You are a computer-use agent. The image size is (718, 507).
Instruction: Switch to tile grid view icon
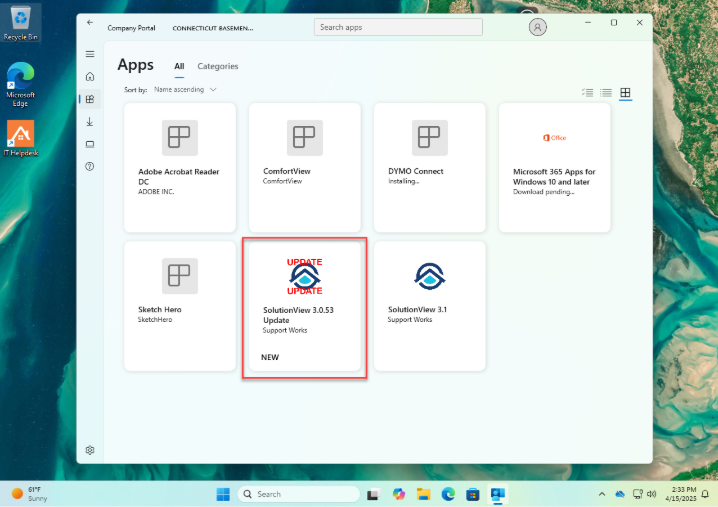[625, 93]
